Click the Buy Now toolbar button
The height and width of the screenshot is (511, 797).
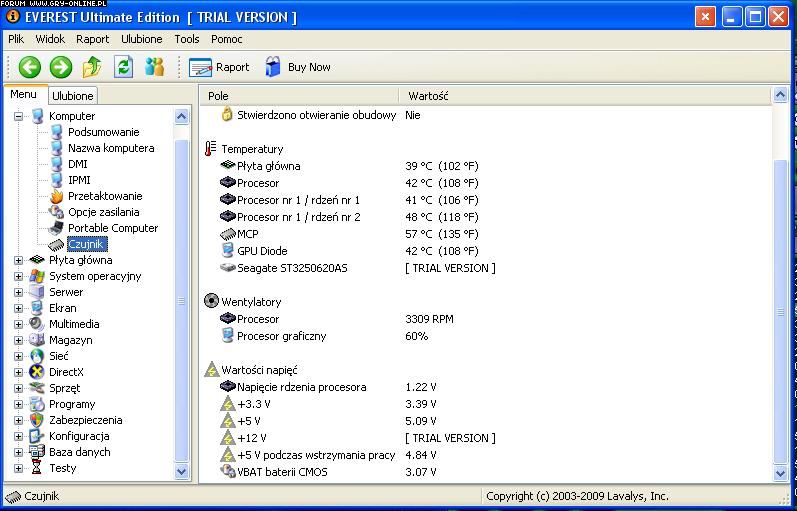click(298, 67)
